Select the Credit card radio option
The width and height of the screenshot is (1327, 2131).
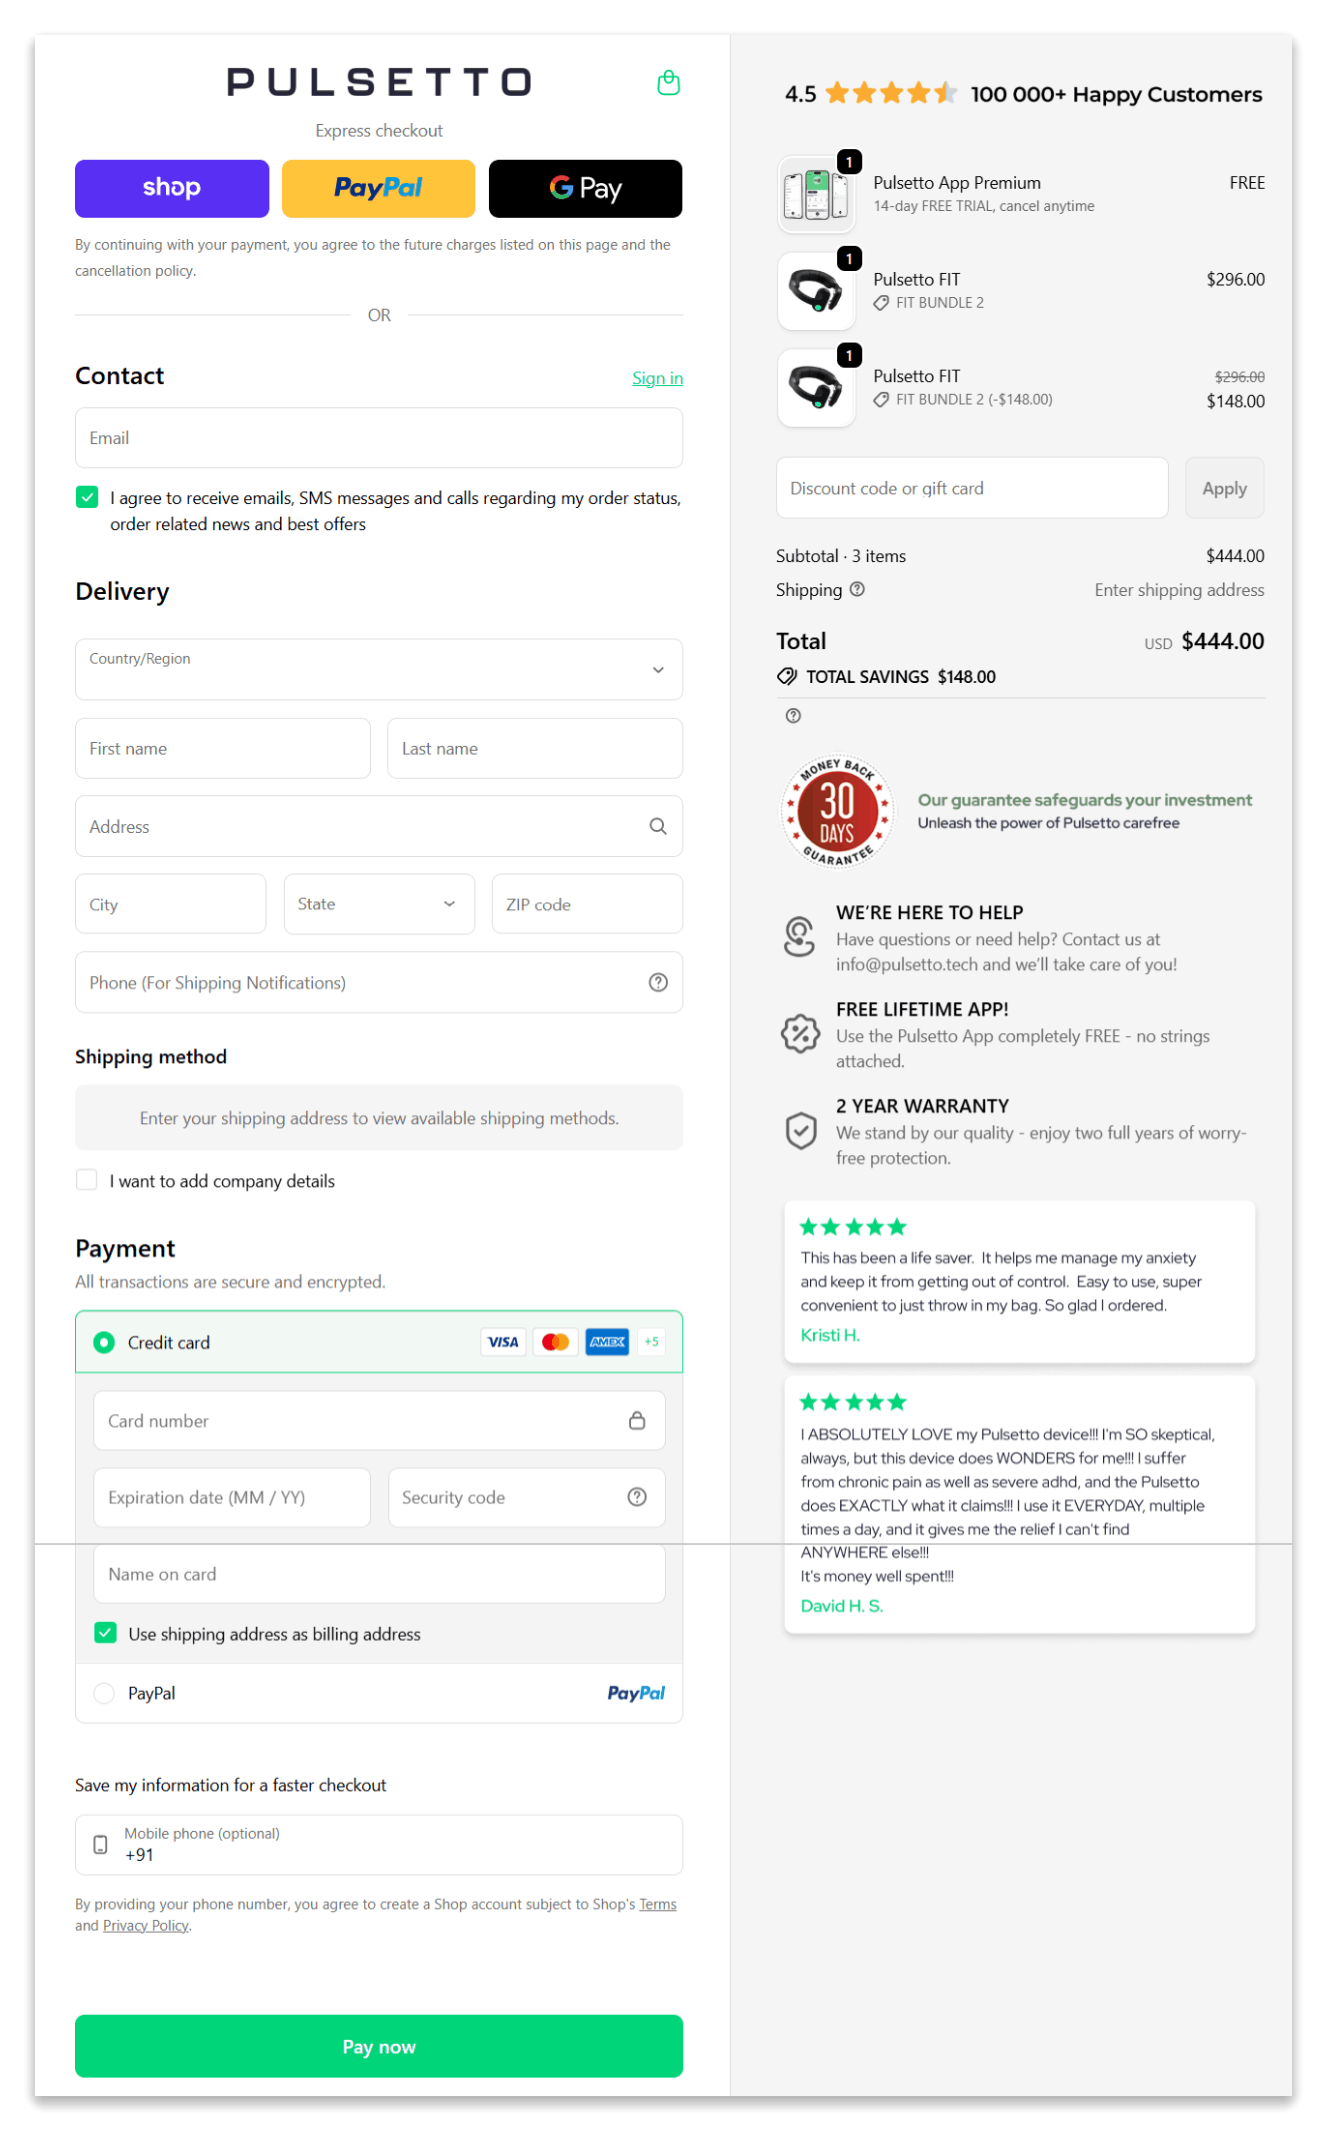(104, 1342)
